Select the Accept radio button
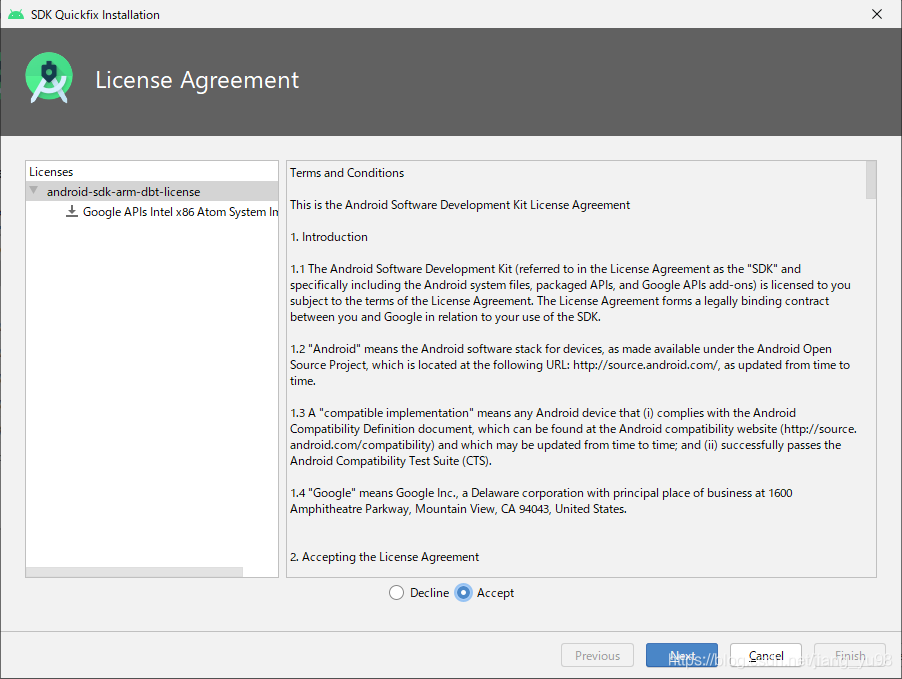The height and width of the screenshot is (679, 902). click(x=463, y=593)
